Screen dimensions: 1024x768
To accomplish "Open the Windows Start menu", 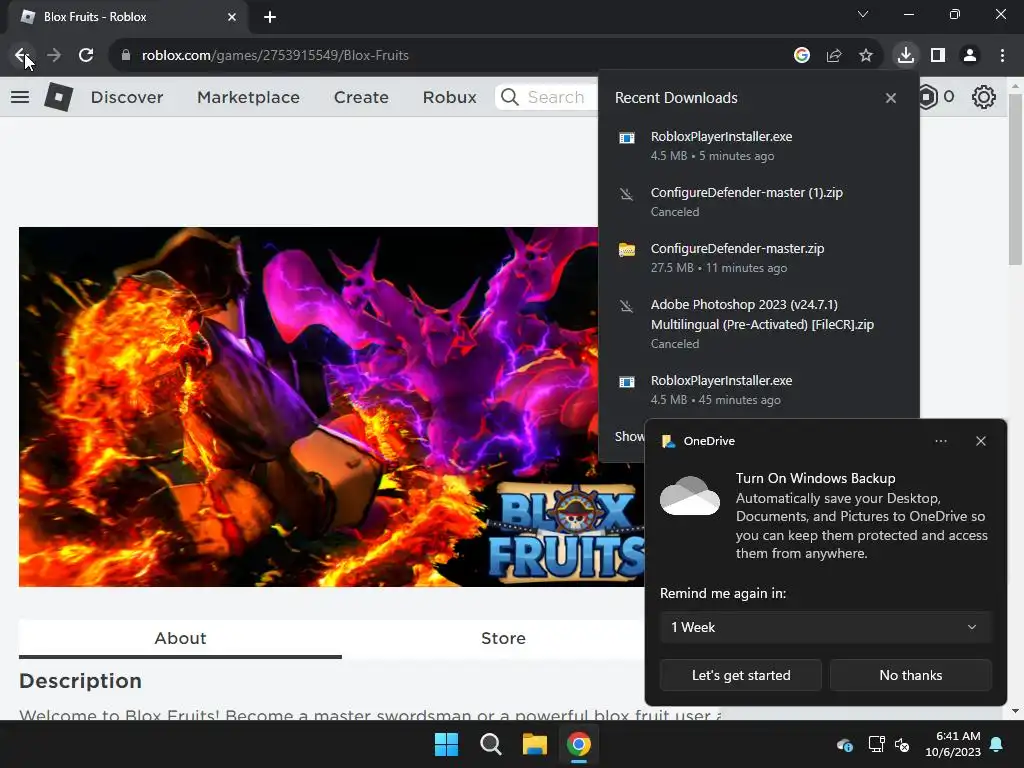I will pyautogui.click(x=447, y=744).
